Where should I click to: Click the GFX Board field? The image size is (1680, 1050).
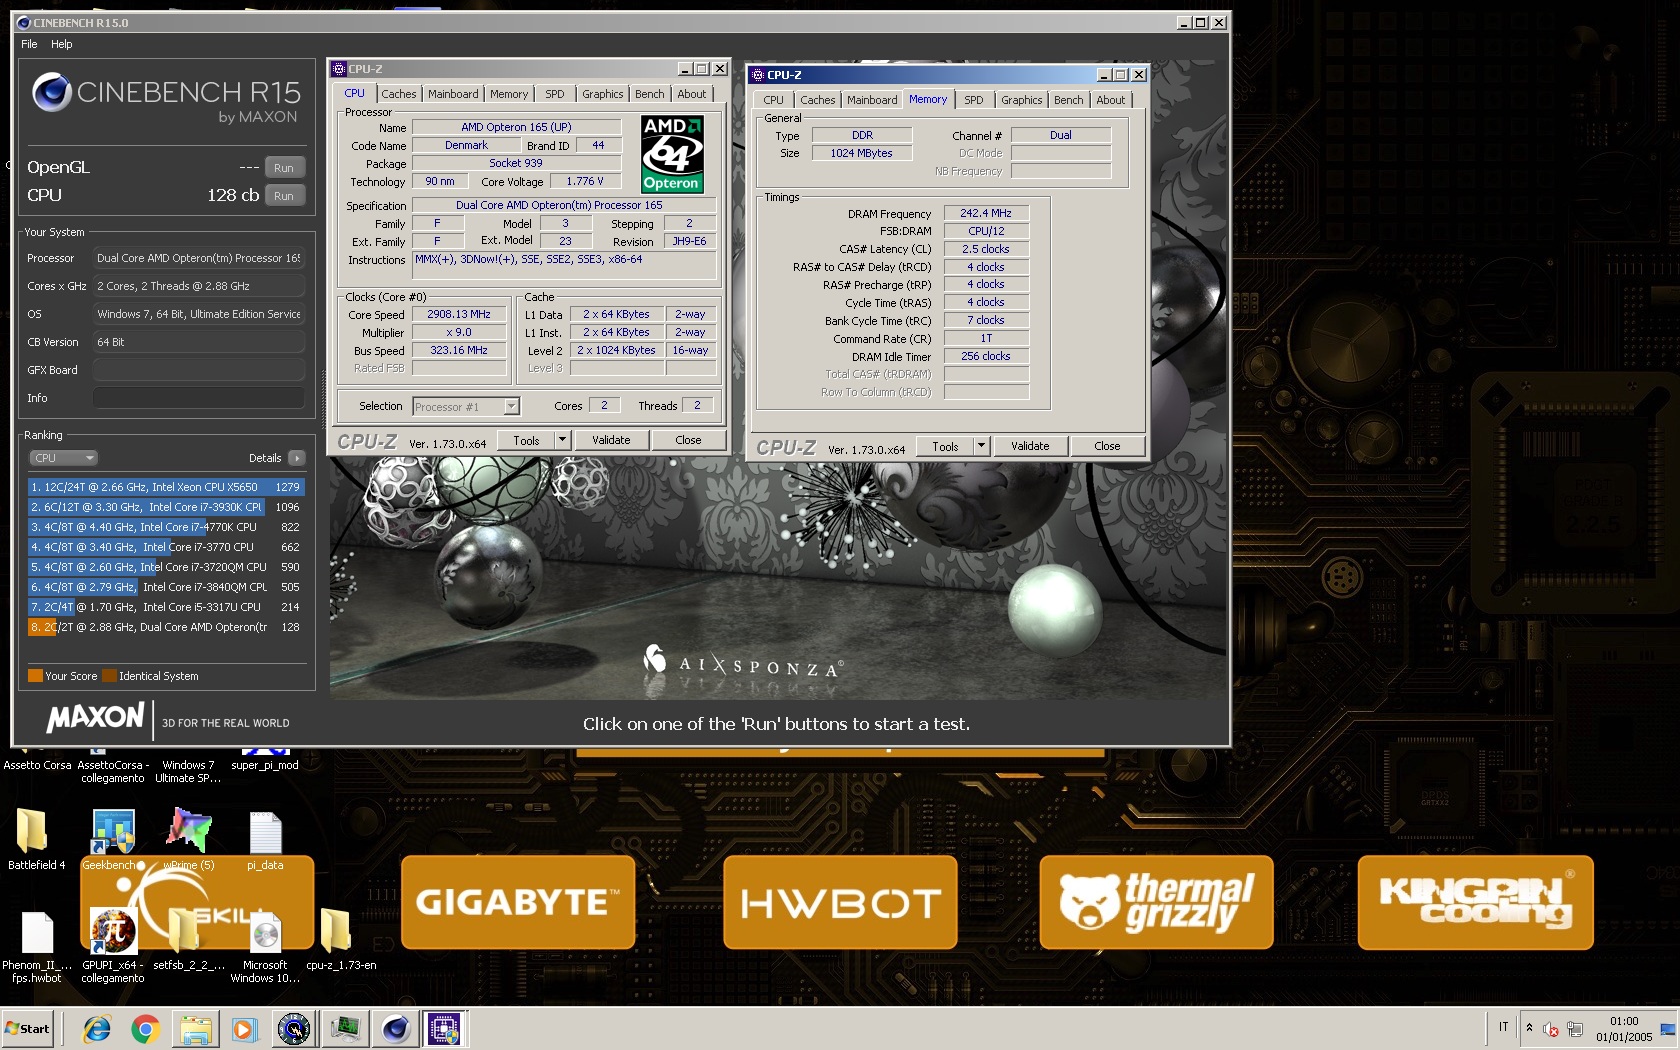pos(199,370)
